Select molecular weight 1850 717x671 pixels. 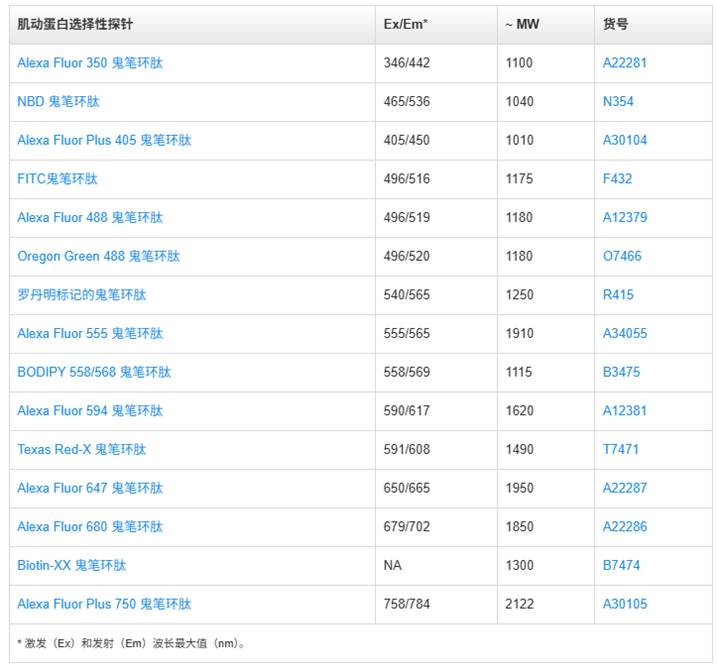tap(519, 526)
